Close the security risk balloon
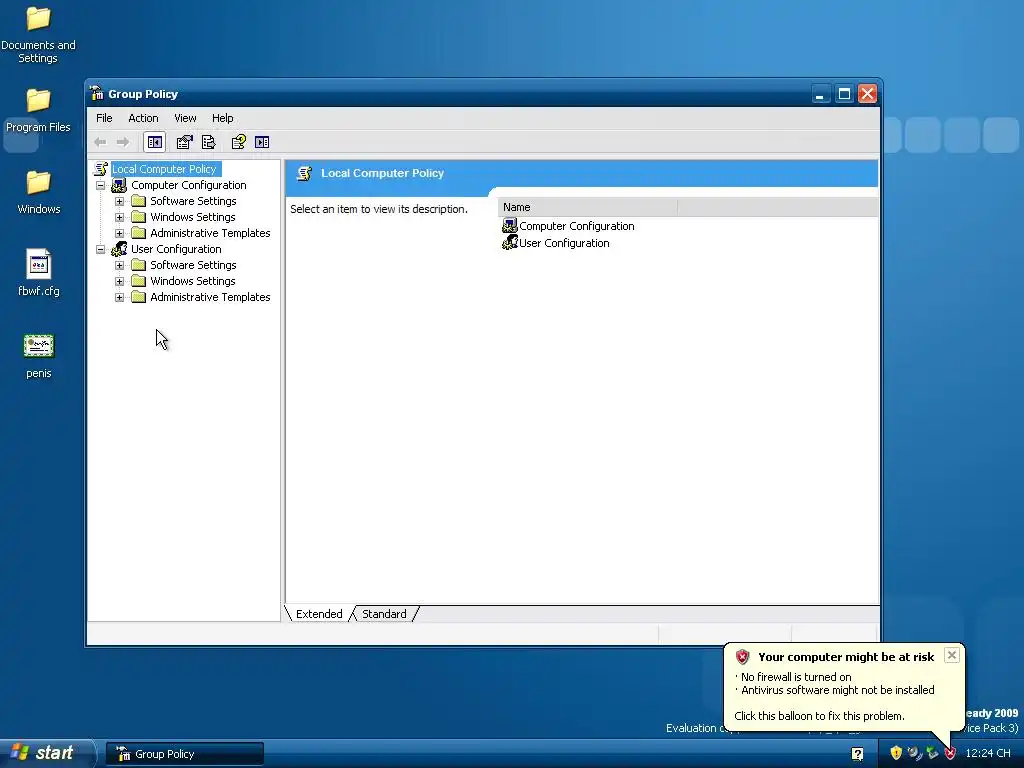The height and width of the screenshot is (768, 1024). 952,655
